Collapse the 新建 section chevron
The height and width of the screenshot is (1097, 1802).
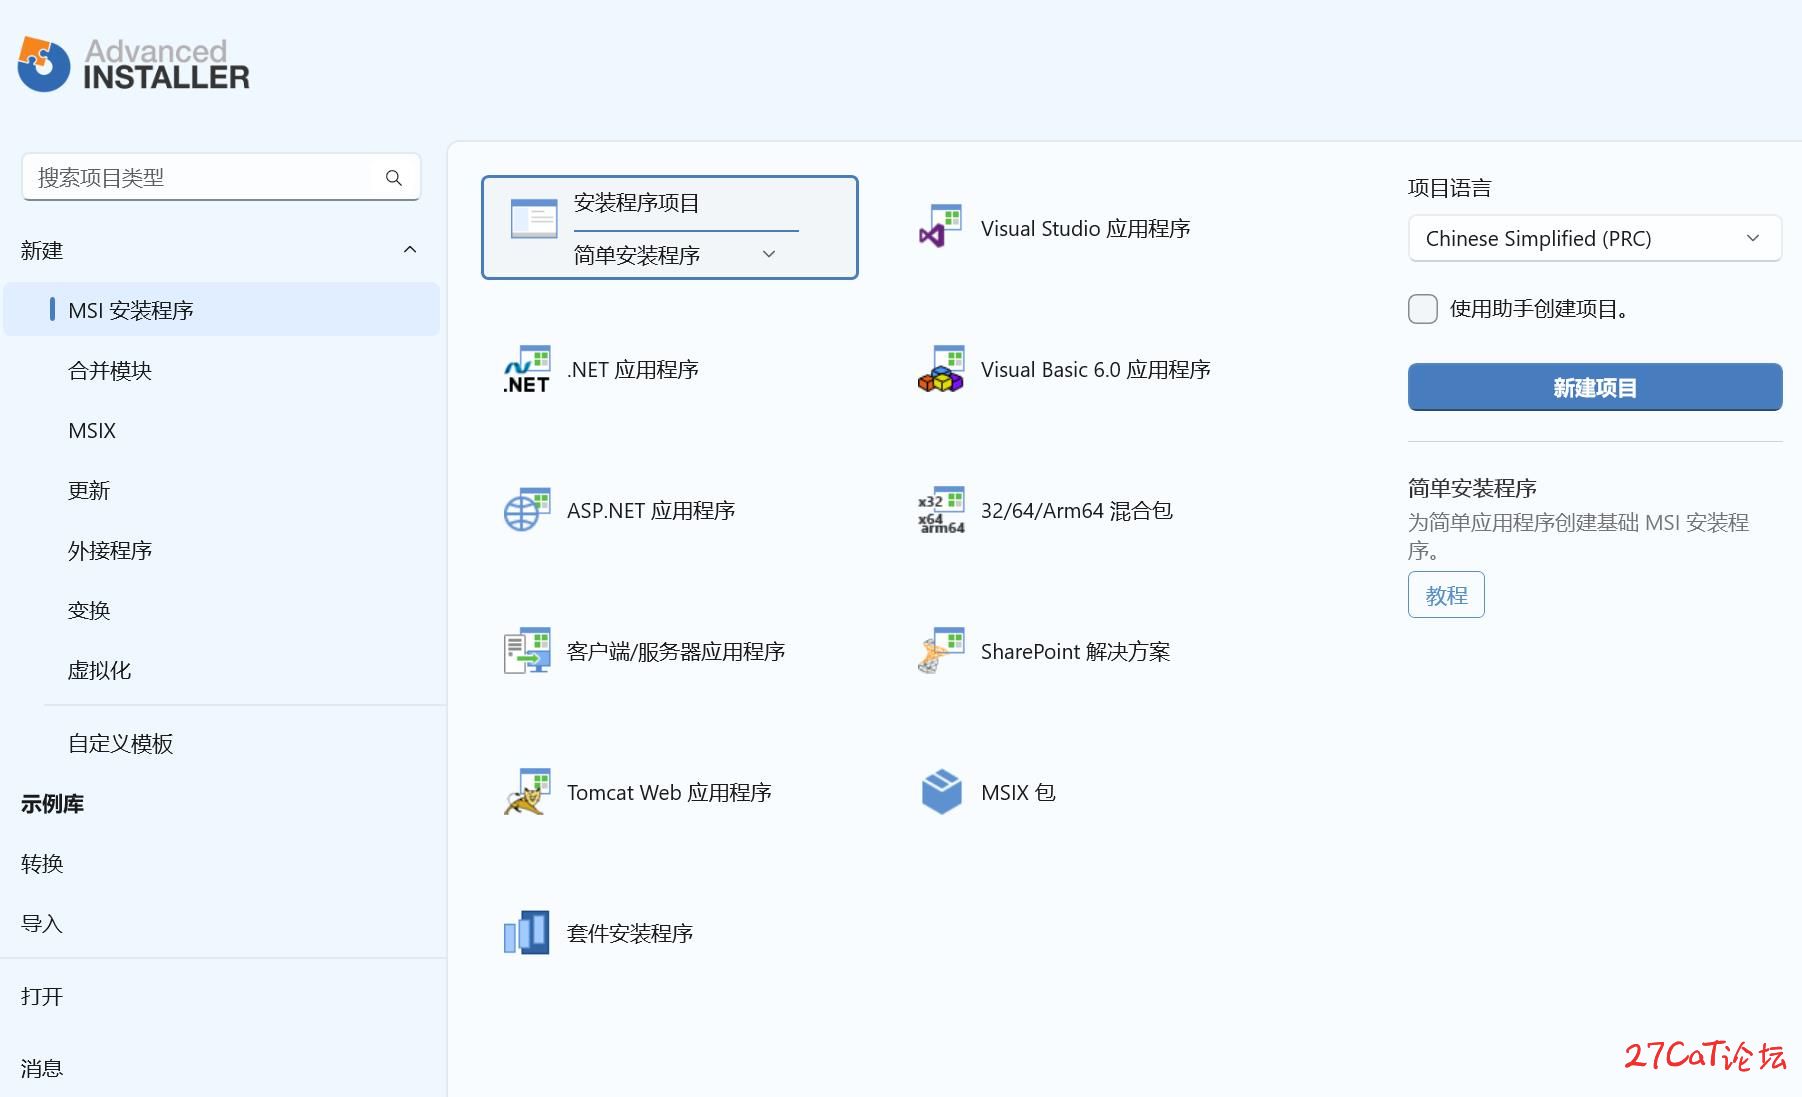pyautogui.click(x=410, y=250)
